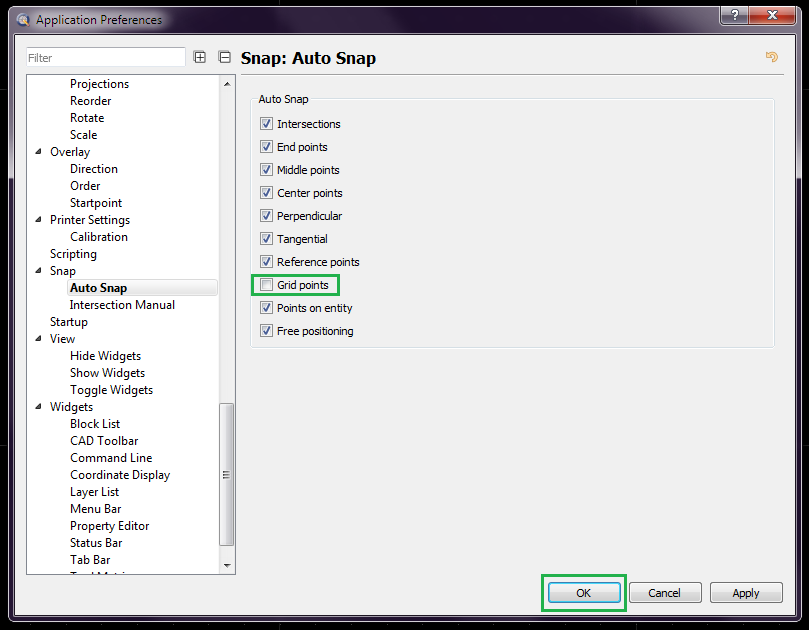Disable Free positioning checkbox

(x=267, y=331)
